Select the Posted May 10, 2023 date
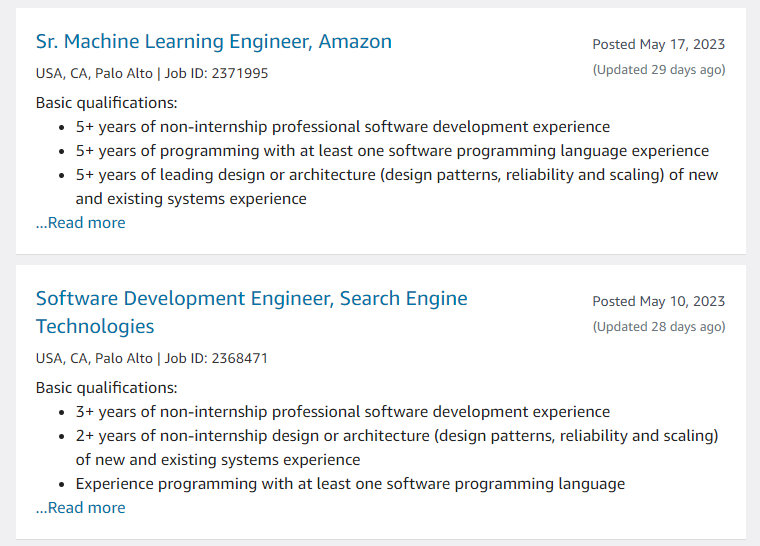 [658, 301]
